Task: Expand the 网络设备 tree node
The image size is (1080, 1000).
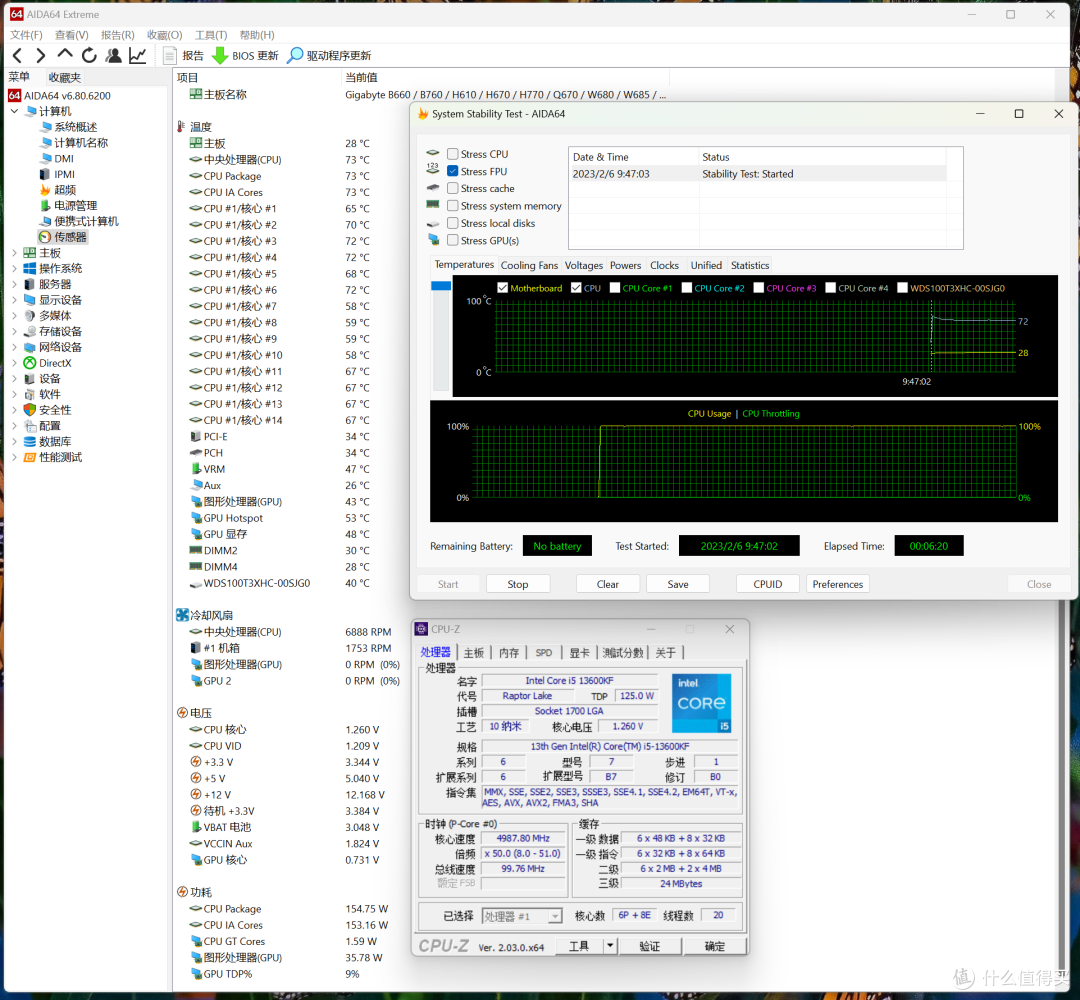Action: click(x=14, y=347)
